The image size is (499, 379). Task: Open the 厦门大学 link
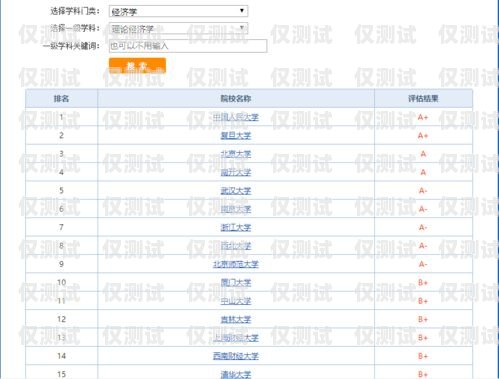236,283
